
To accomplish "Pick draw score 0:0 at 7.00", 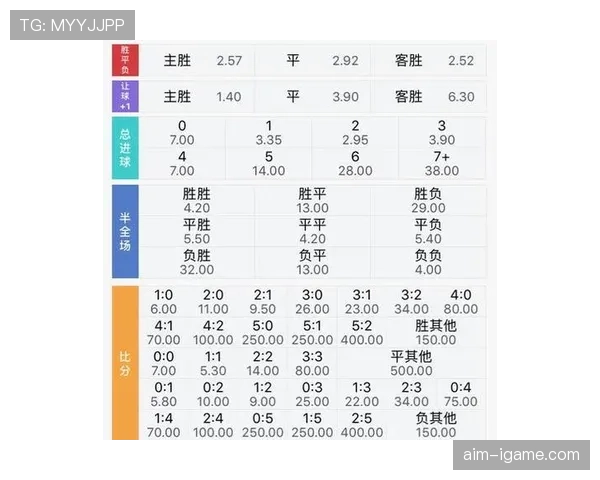I will [x=163, y=364].
